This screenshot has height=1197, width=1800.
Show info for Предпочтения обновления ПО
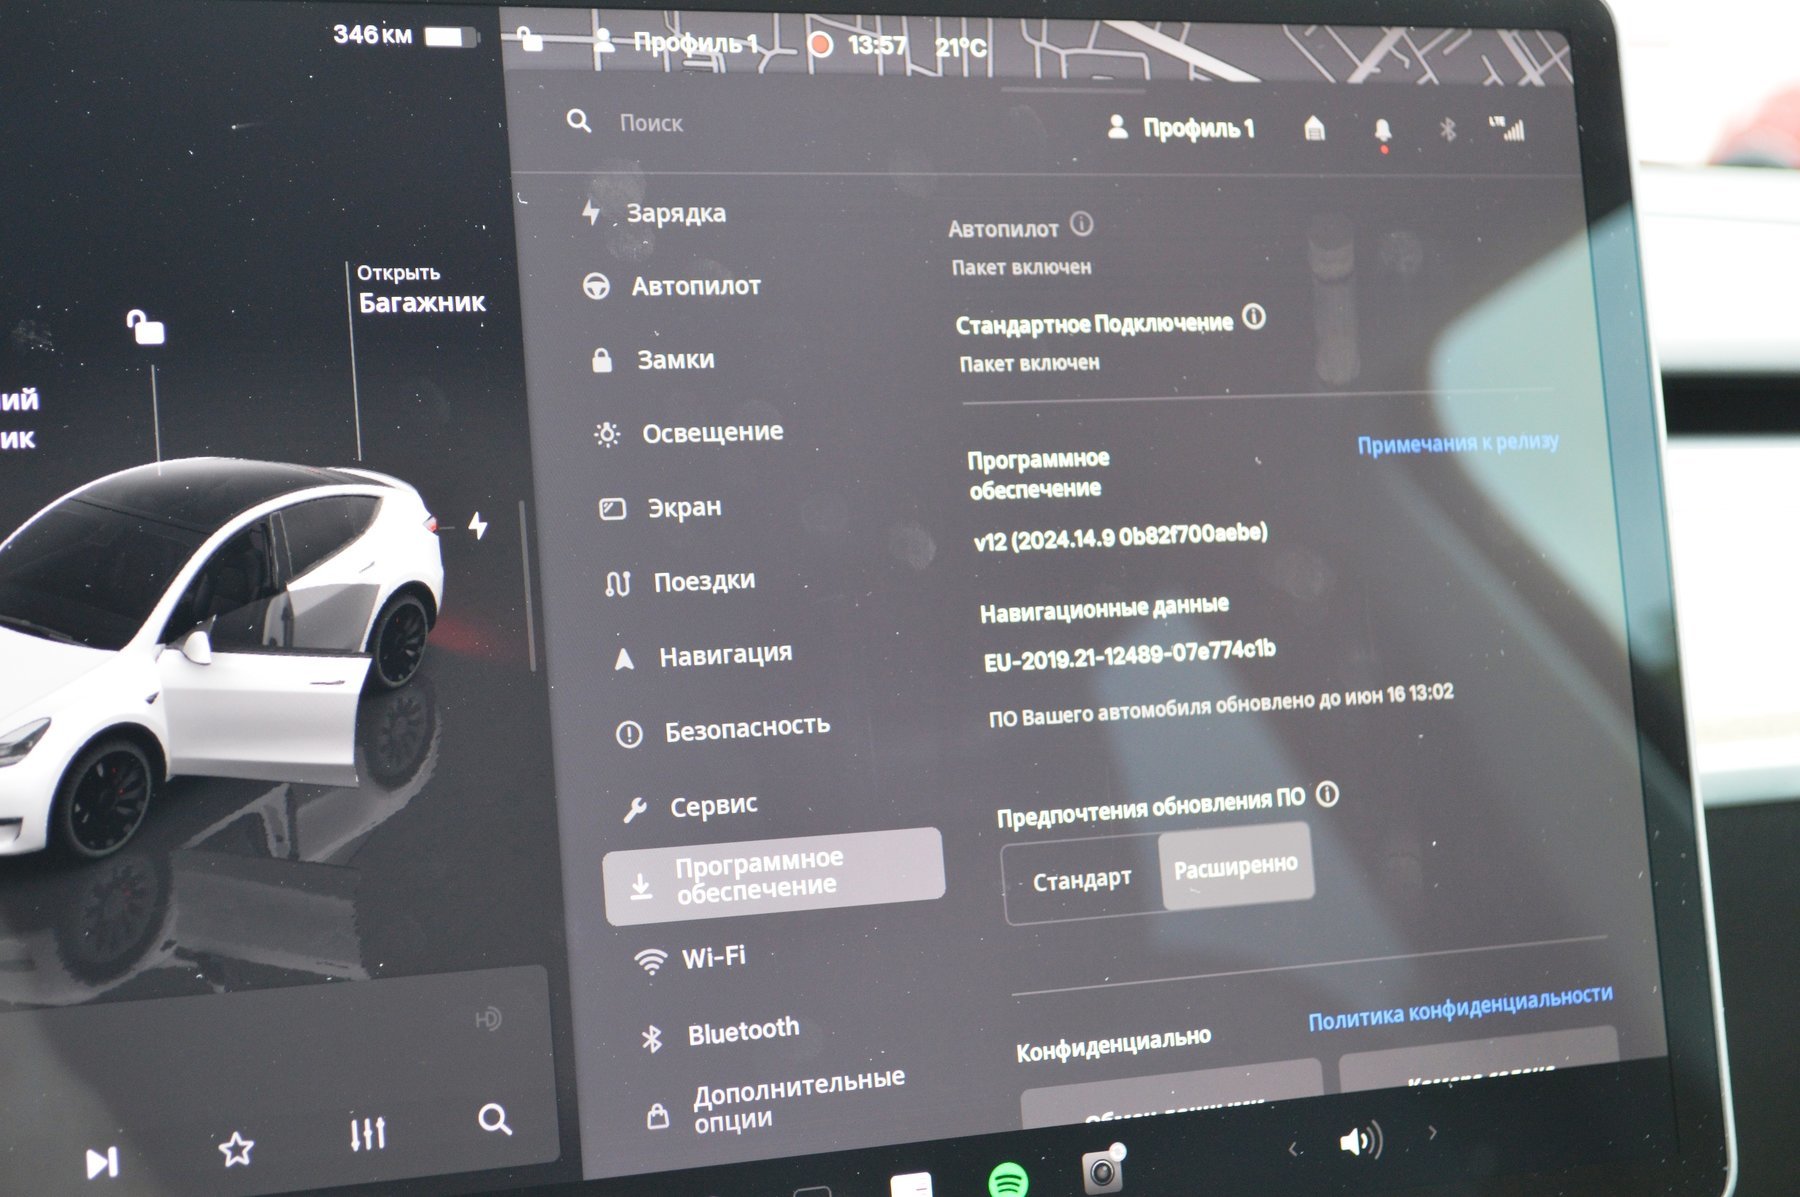[1327, 795]
